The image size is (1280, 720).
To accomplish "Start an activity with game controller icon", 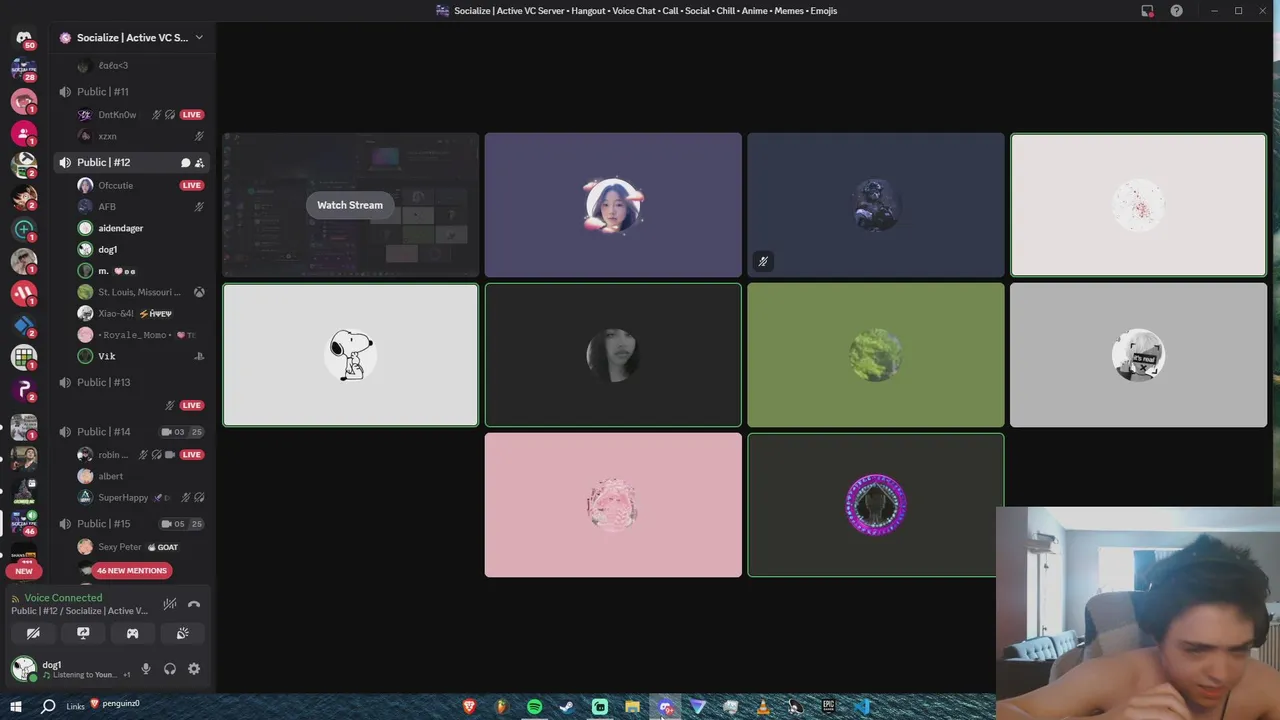I will [132, 633].
